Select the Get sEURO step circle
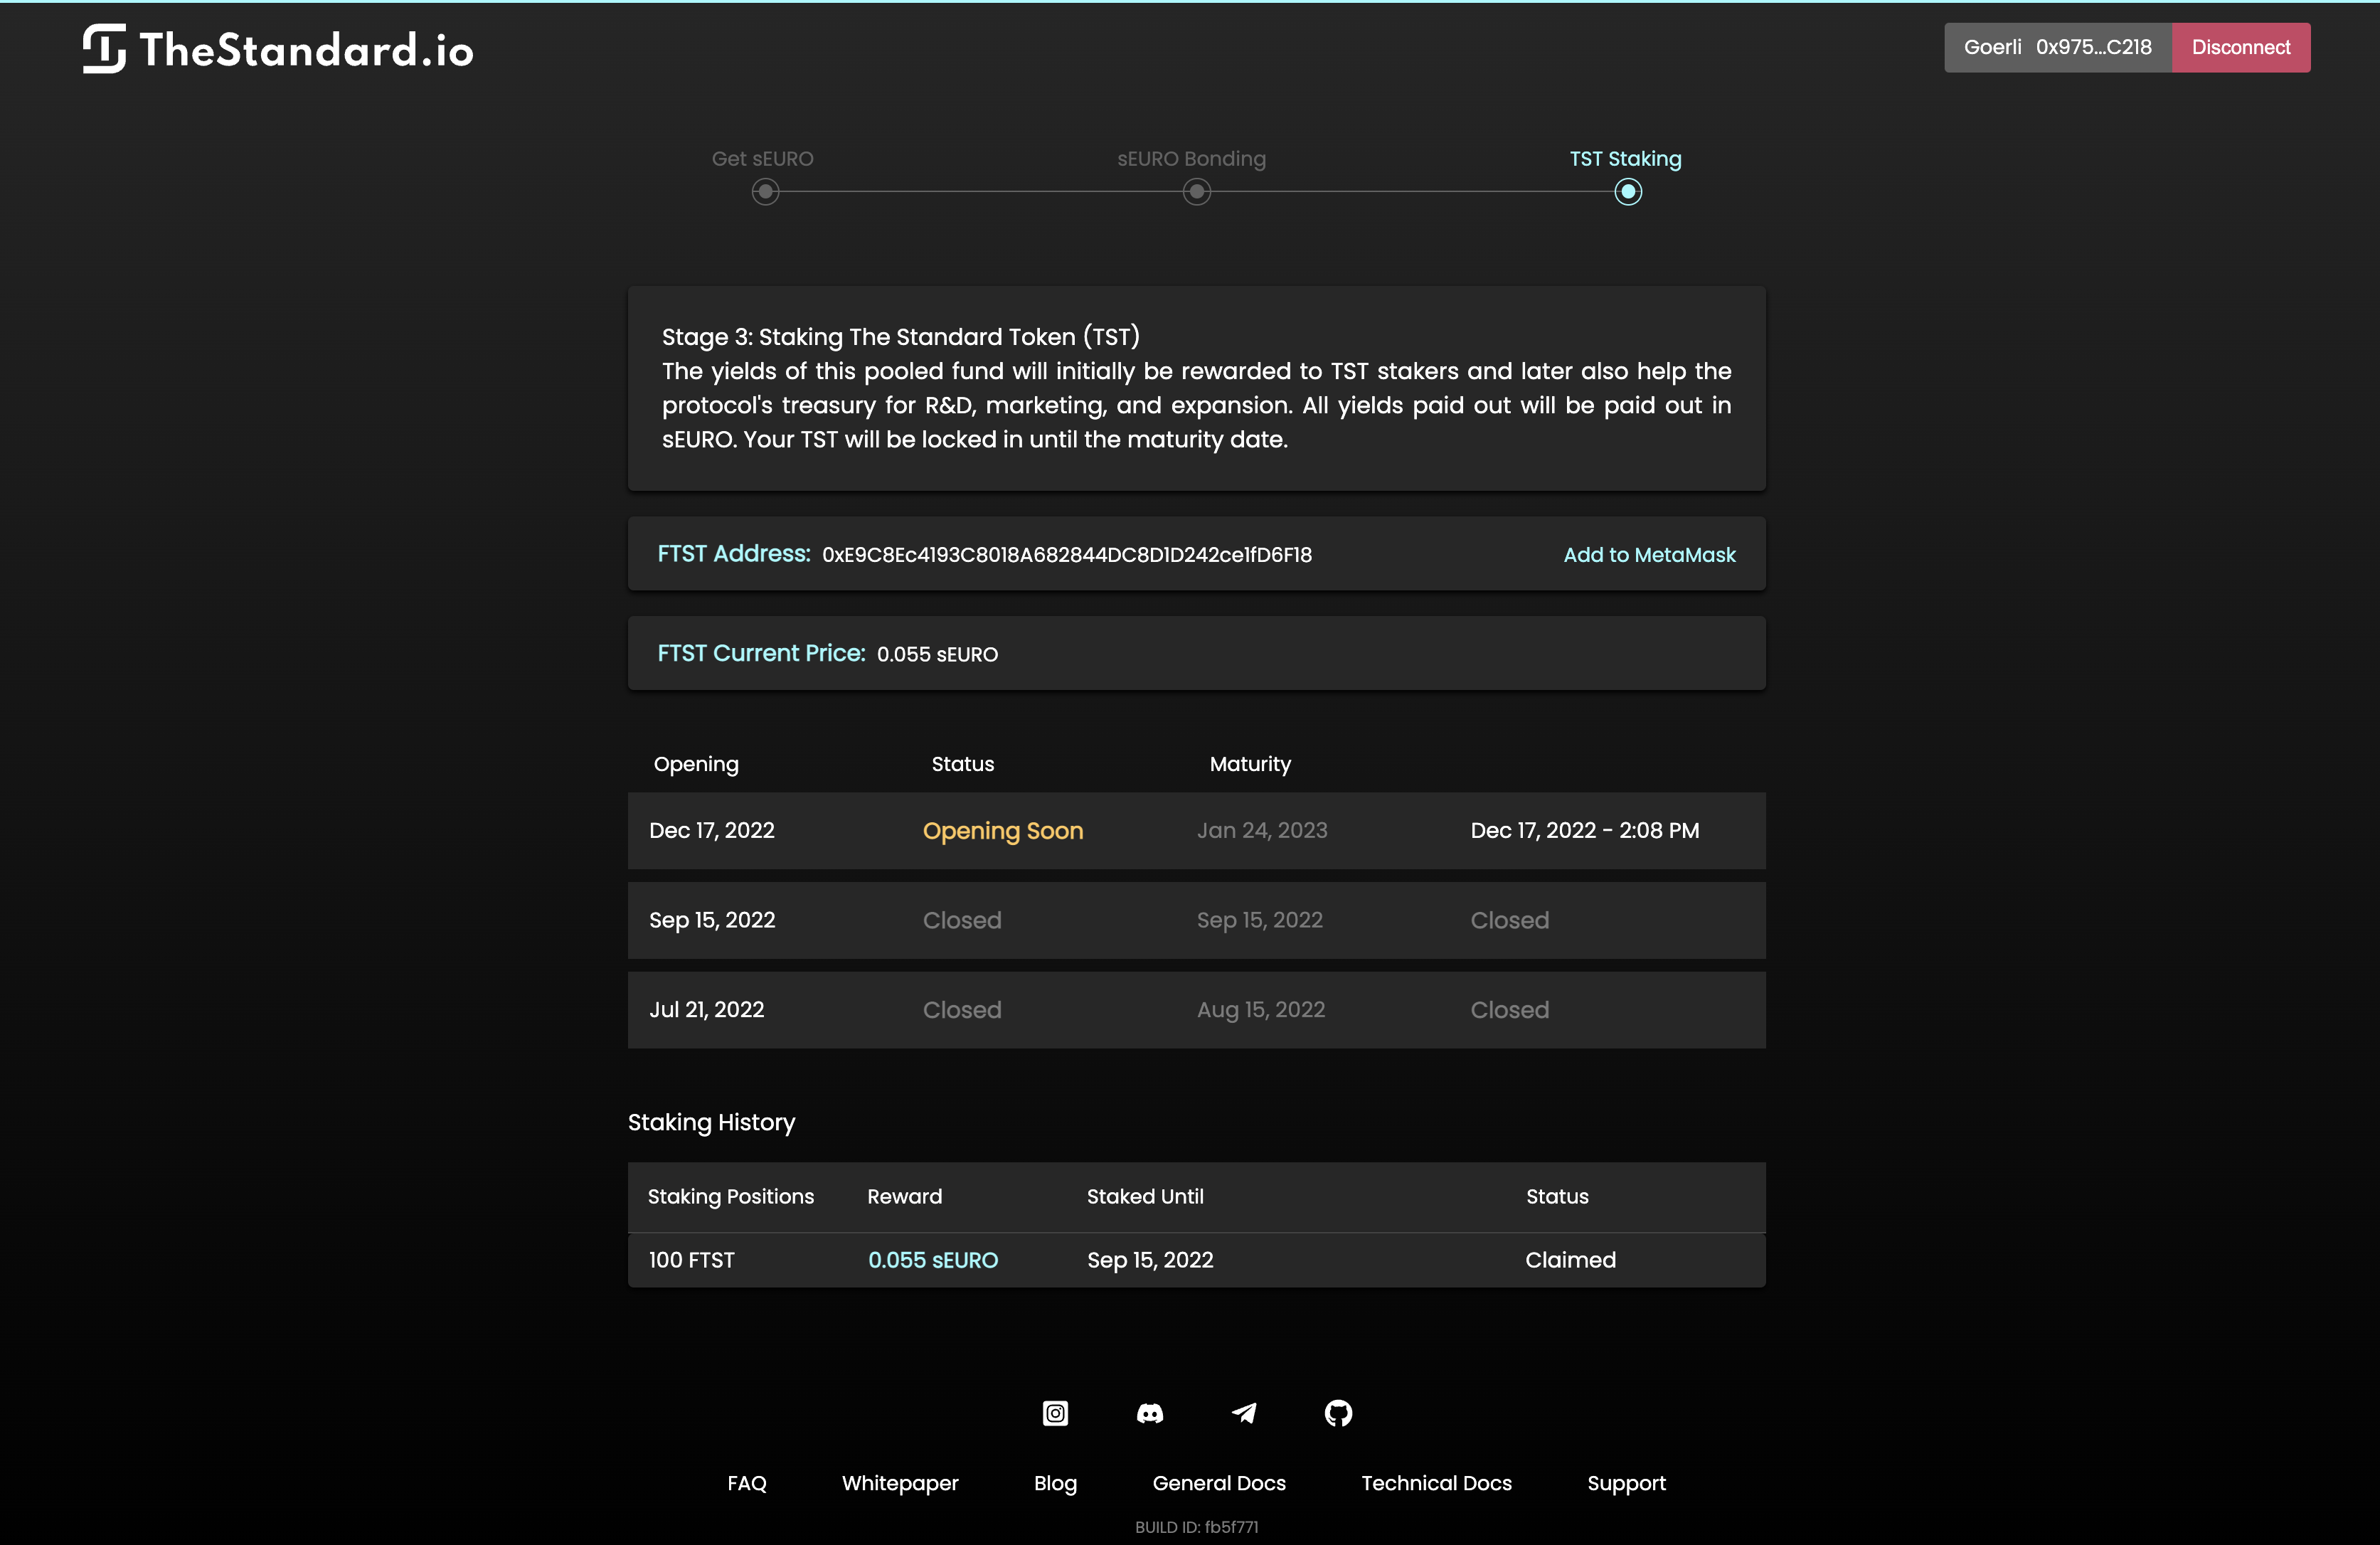This screenshot has height=1545, width=2380. tap(765, 192)
